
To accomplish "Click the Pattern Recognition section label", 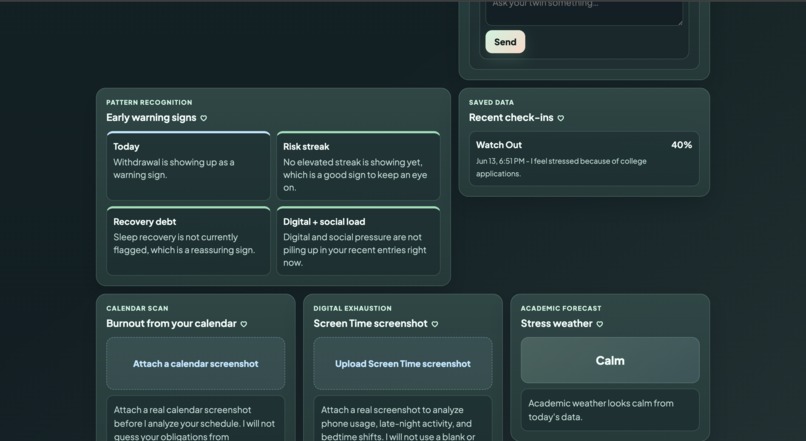I will [x=149, y=102].
